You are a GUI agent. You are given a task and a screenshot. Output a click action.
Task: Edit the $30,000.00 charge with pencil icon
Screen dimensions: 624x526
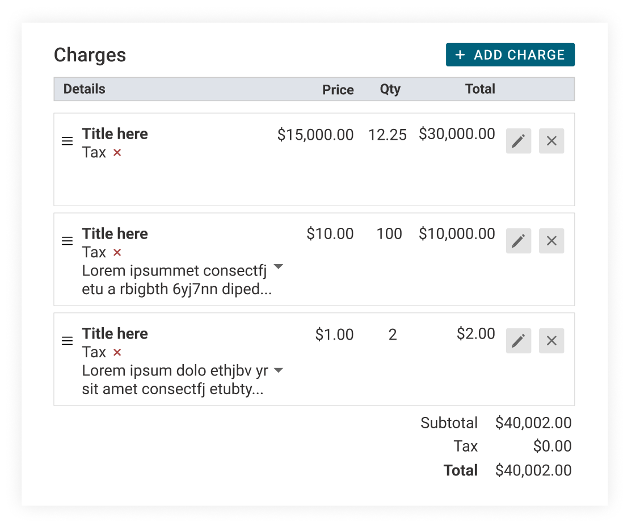pos(518,141)
